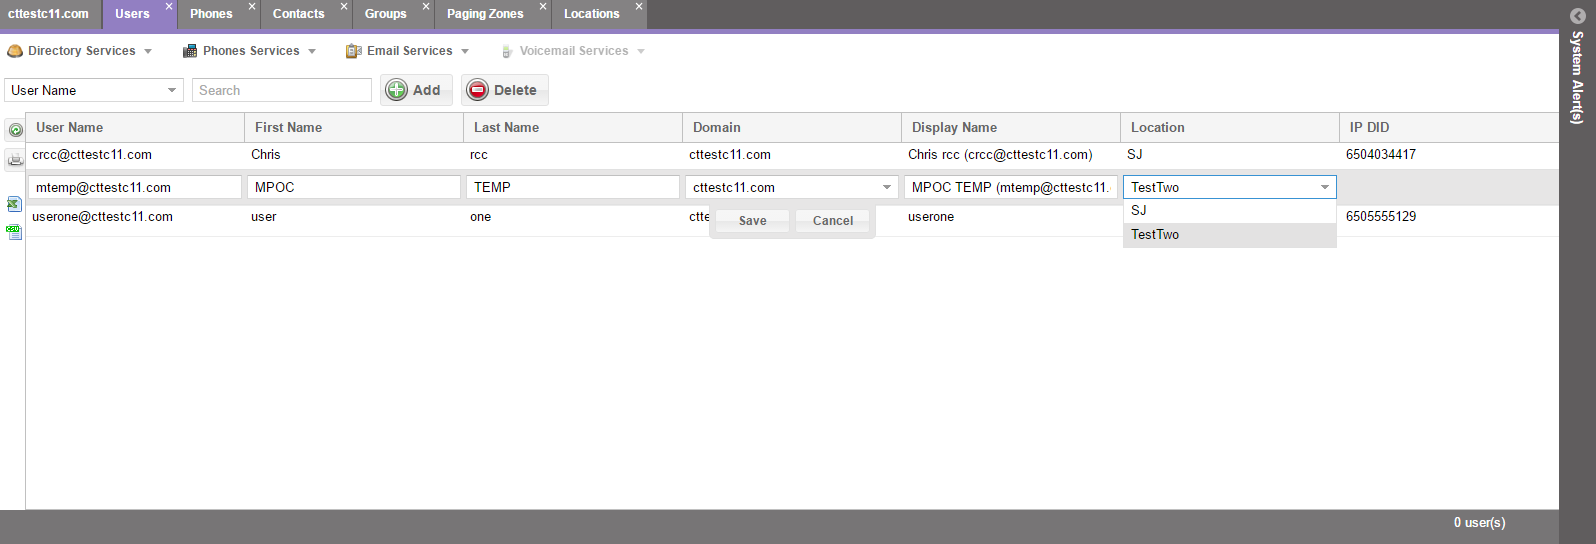Close the Groups tab

point(425,7)
